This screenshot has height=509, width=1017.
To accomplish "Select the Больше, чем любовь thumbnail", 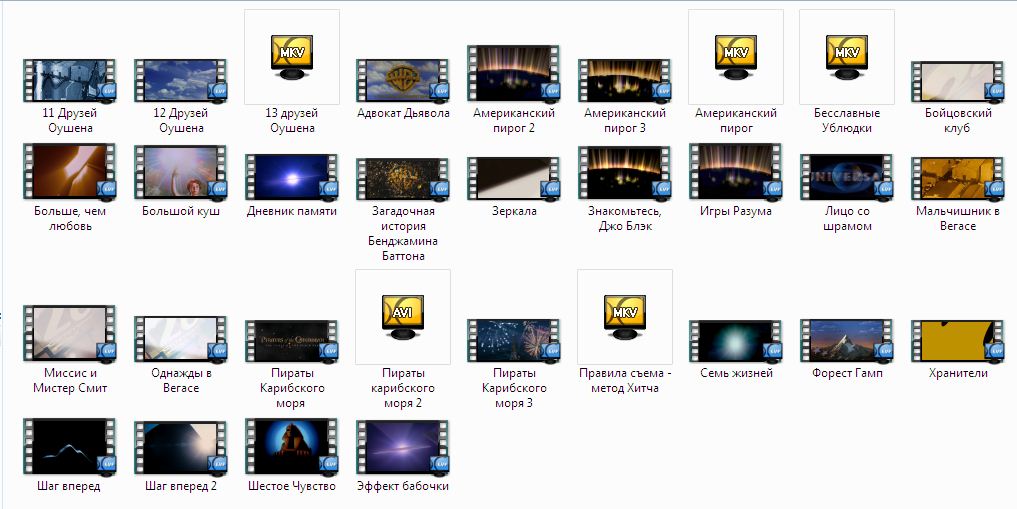I will (x=69, y=171).
